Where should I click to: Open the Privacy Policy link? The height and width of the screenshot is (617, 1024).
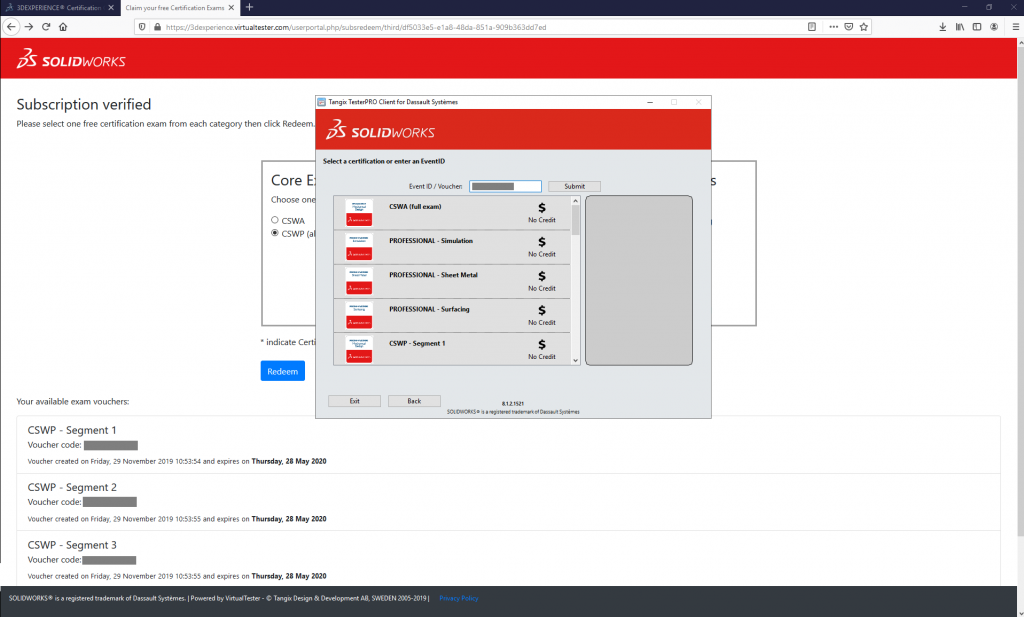[x=458, y=598]
